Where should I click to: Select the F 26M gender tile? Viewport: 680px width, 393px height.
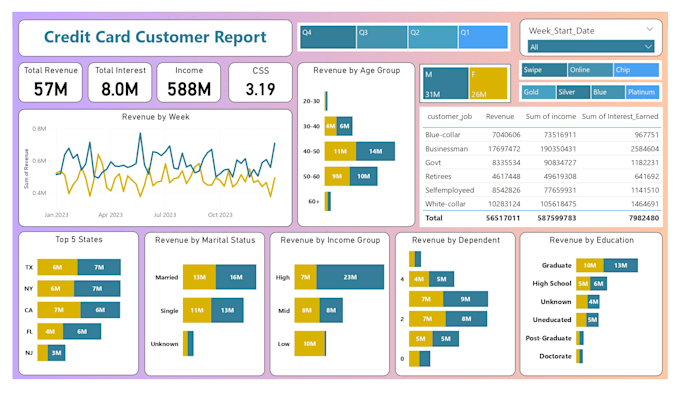[x=488, y=84]
